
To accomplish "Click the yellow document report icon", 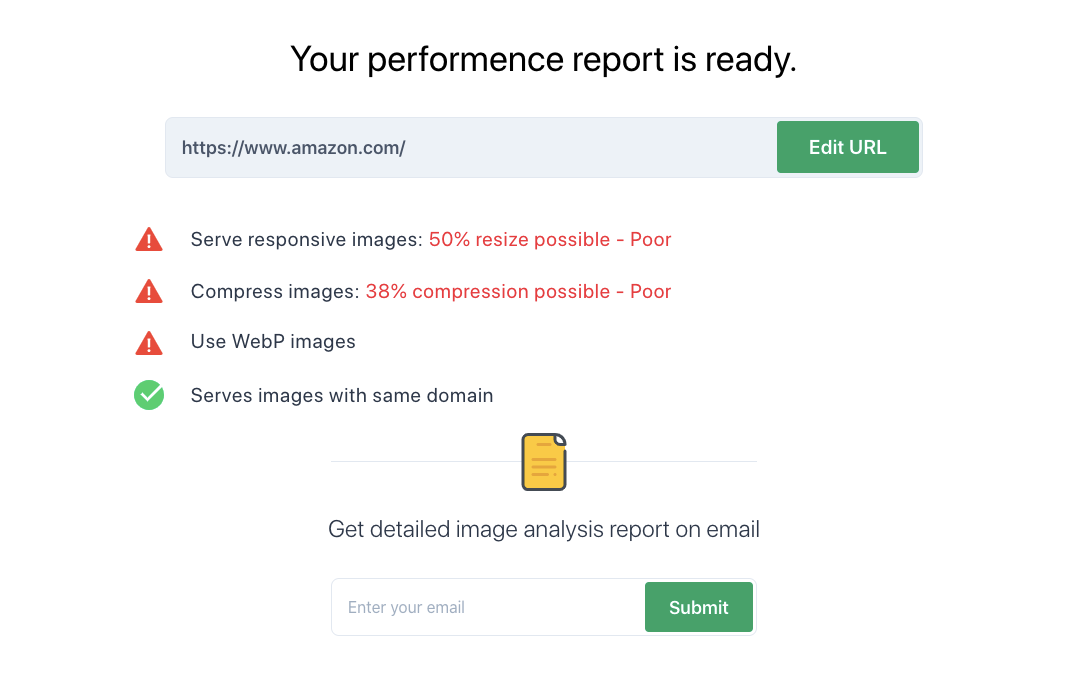I will [544, 462].
